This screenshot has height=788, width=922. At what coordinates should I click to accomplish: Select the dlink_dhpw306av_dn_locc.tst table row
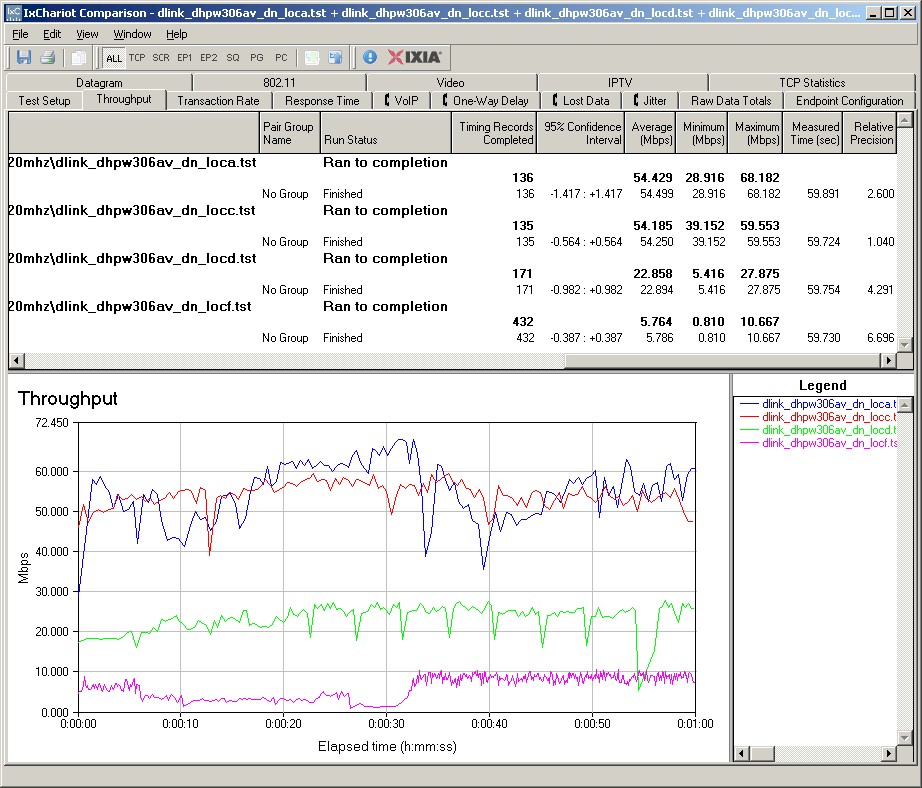tap(452, 211)
